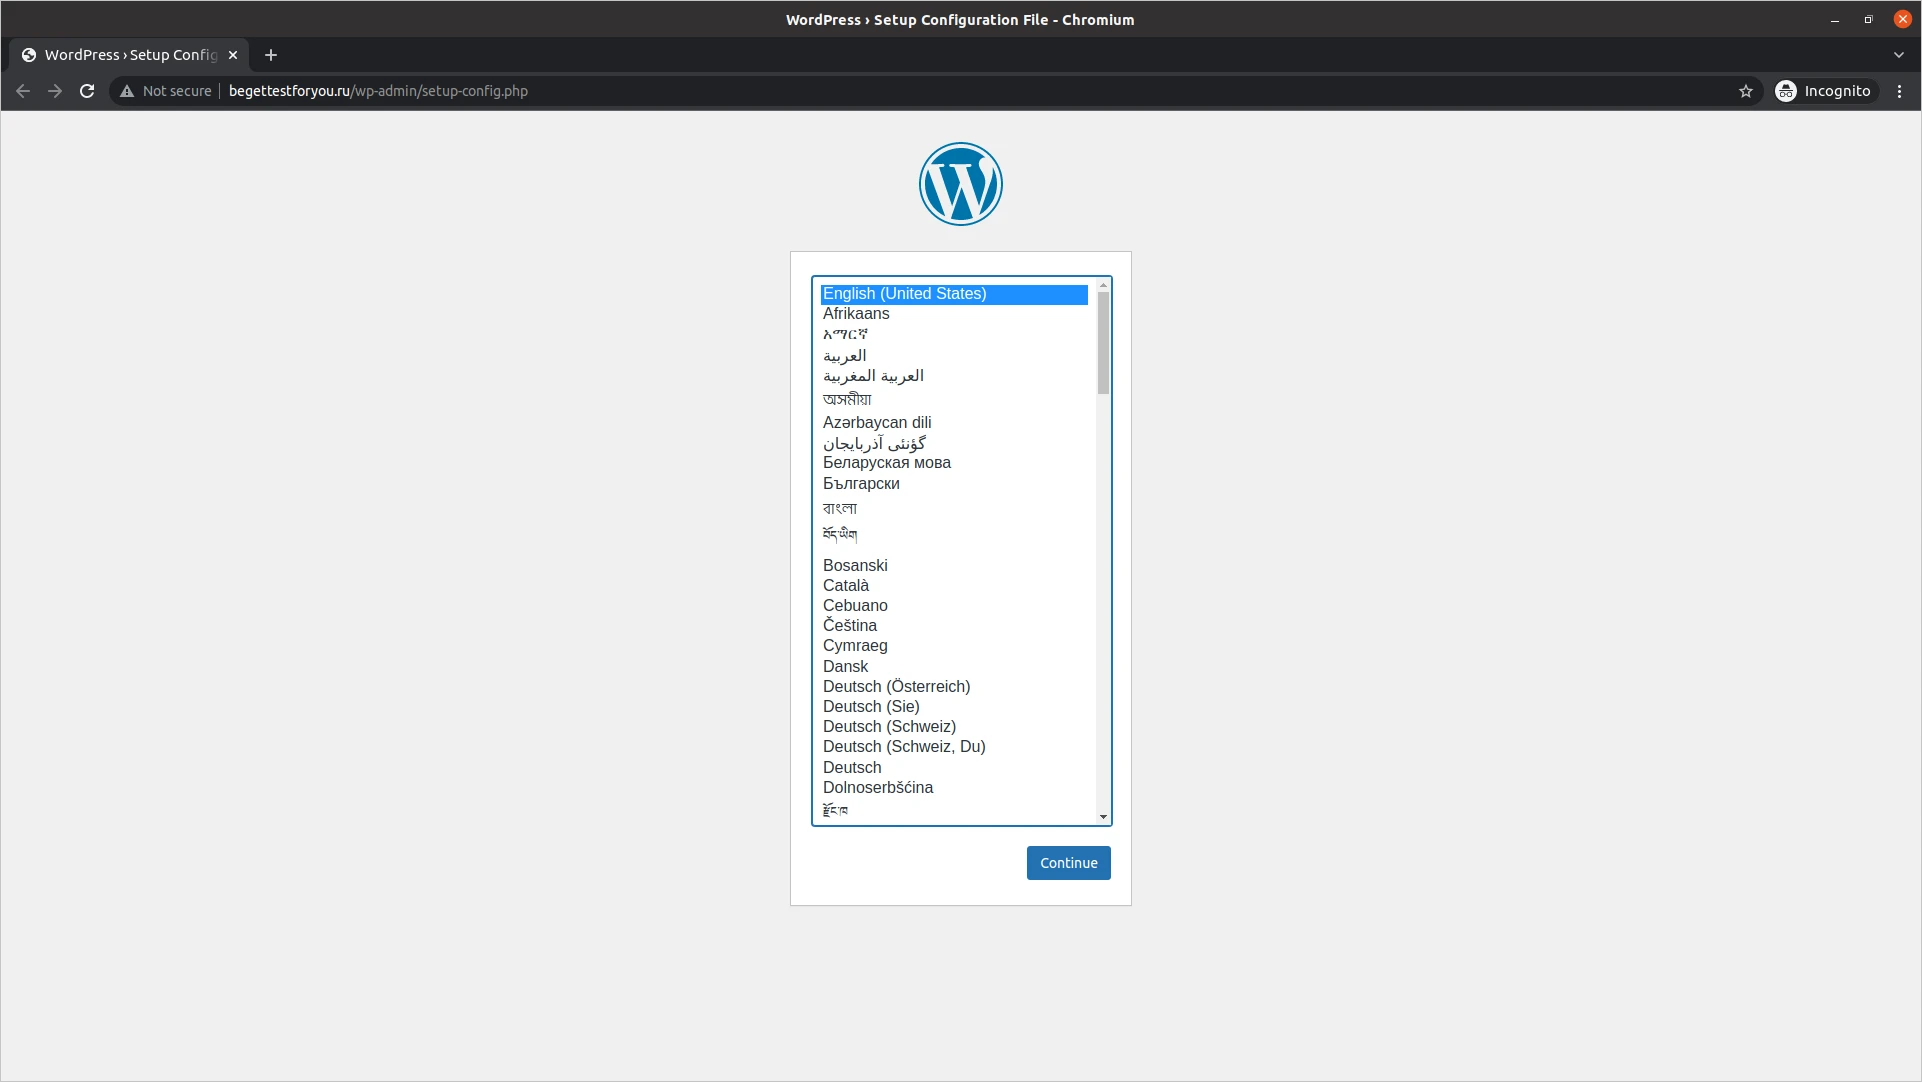Click the forward navigation arrow
1922x1082 pixels.
(x=55, y=90)
